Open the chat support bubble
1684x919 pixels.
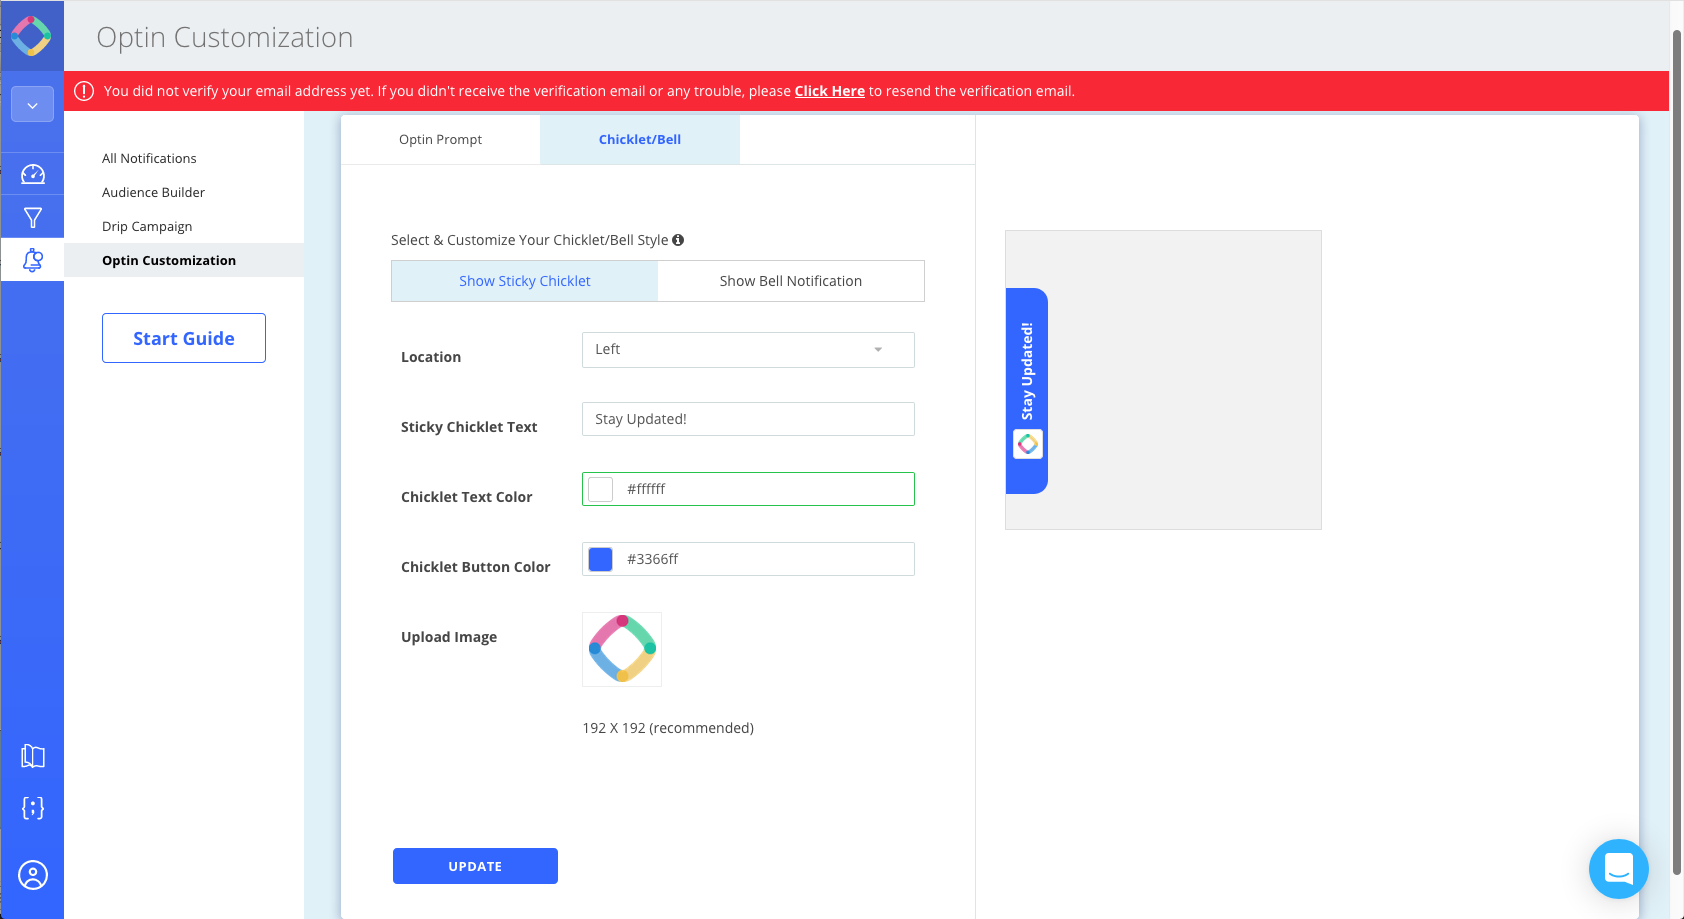tap(1618, 868)
